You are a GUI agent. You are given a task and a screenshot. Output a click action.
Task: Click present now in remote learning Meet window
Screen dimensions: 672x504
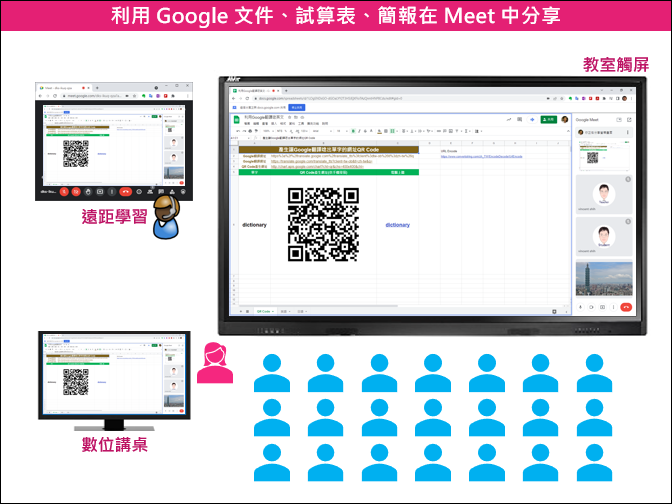[100, 192]
